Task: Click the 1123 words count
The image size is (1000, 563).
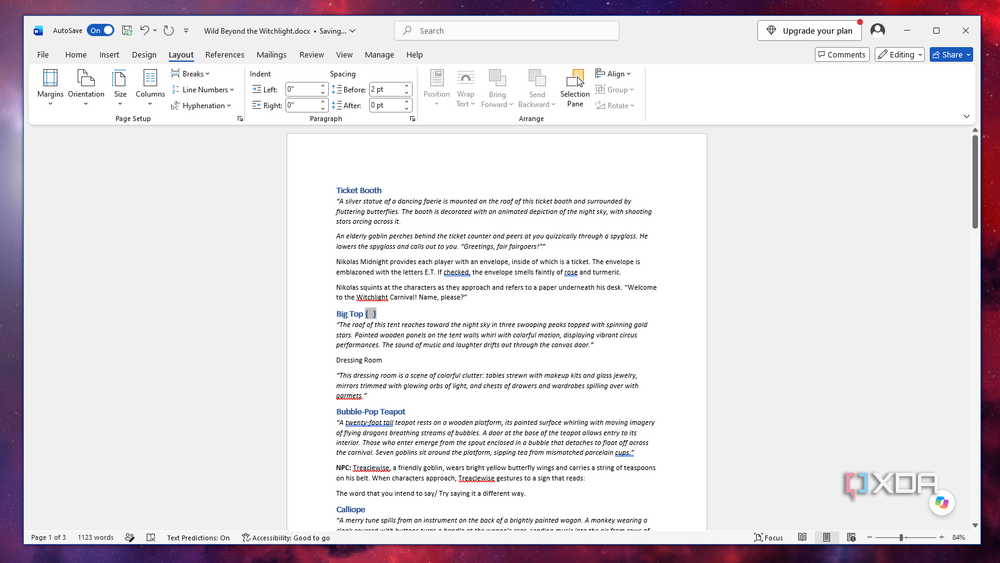Action: pos(96,537)
